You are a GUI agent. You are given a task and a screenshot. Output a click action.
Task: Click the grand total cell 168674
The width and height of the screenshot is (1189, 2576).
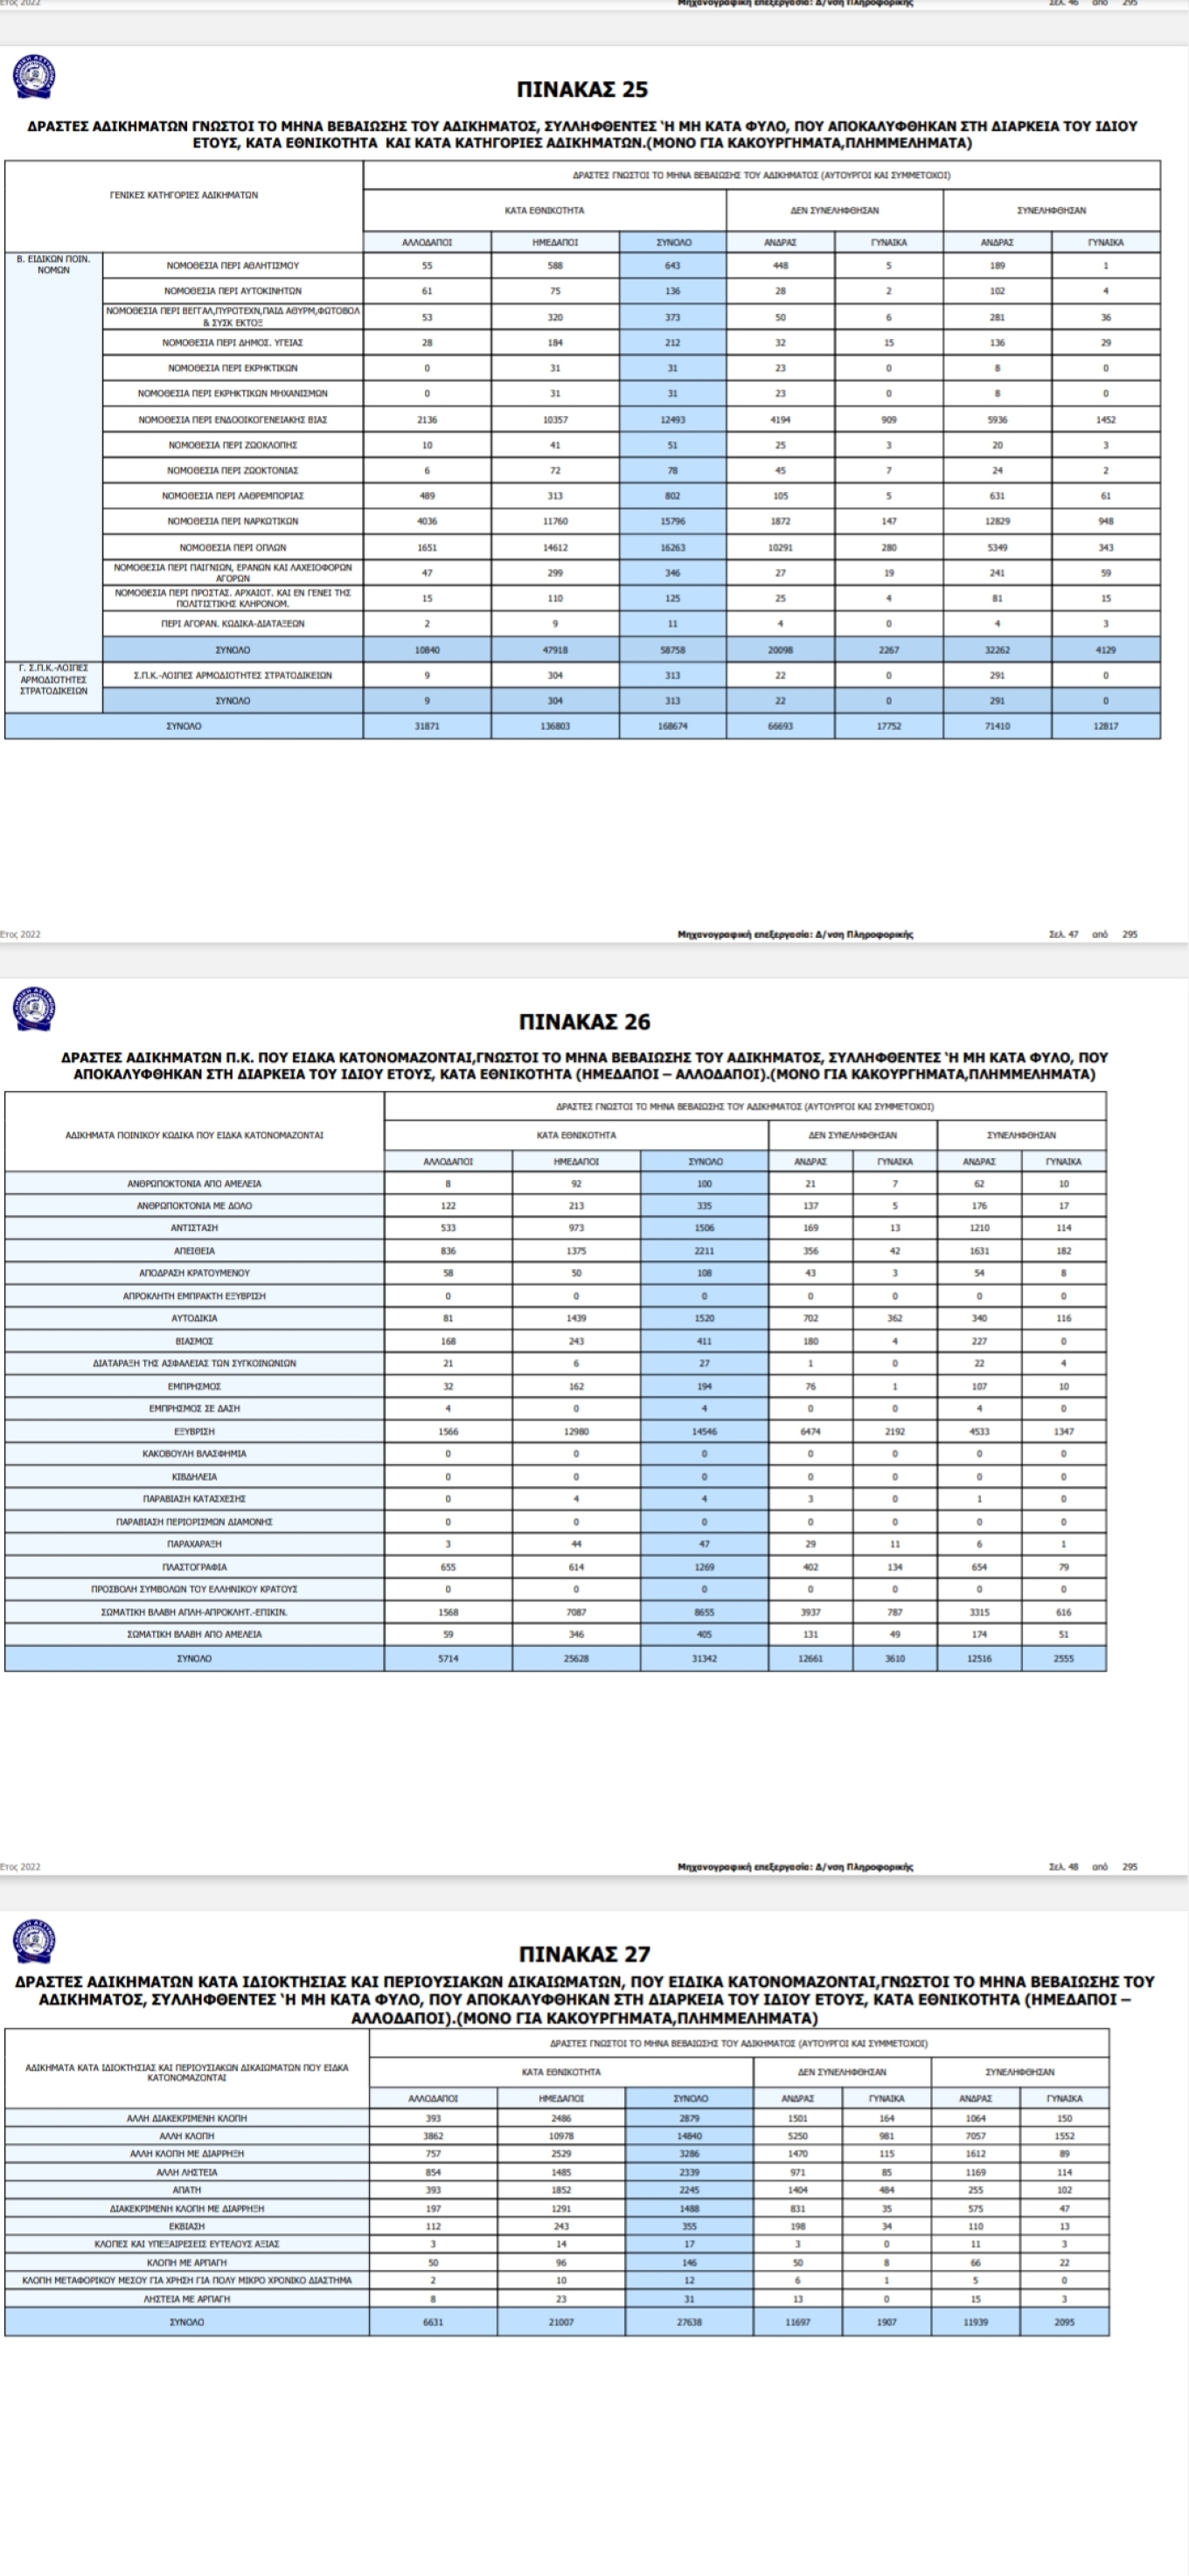(x=673, y=726)
